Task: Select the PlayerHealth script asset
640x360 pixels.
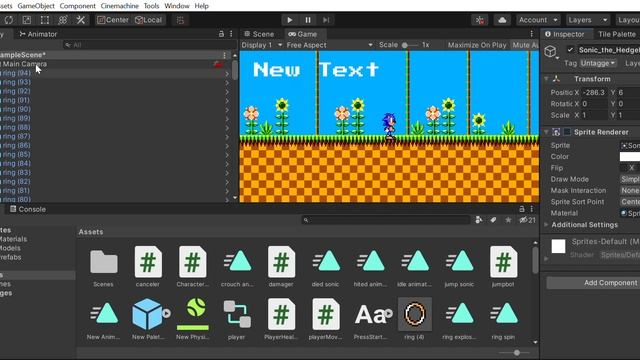Action: [x=281, y=319]
